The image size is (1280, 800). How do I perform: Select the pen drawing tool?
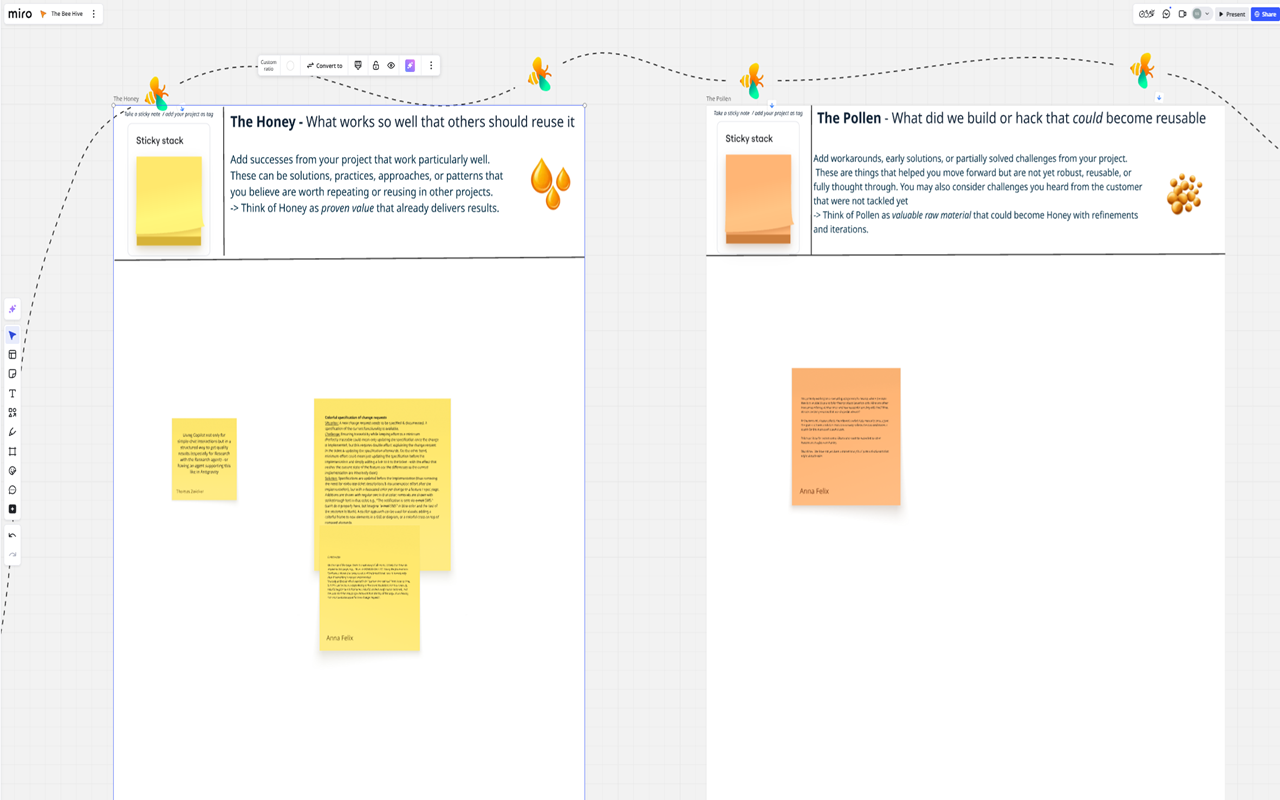coord(12,432)
